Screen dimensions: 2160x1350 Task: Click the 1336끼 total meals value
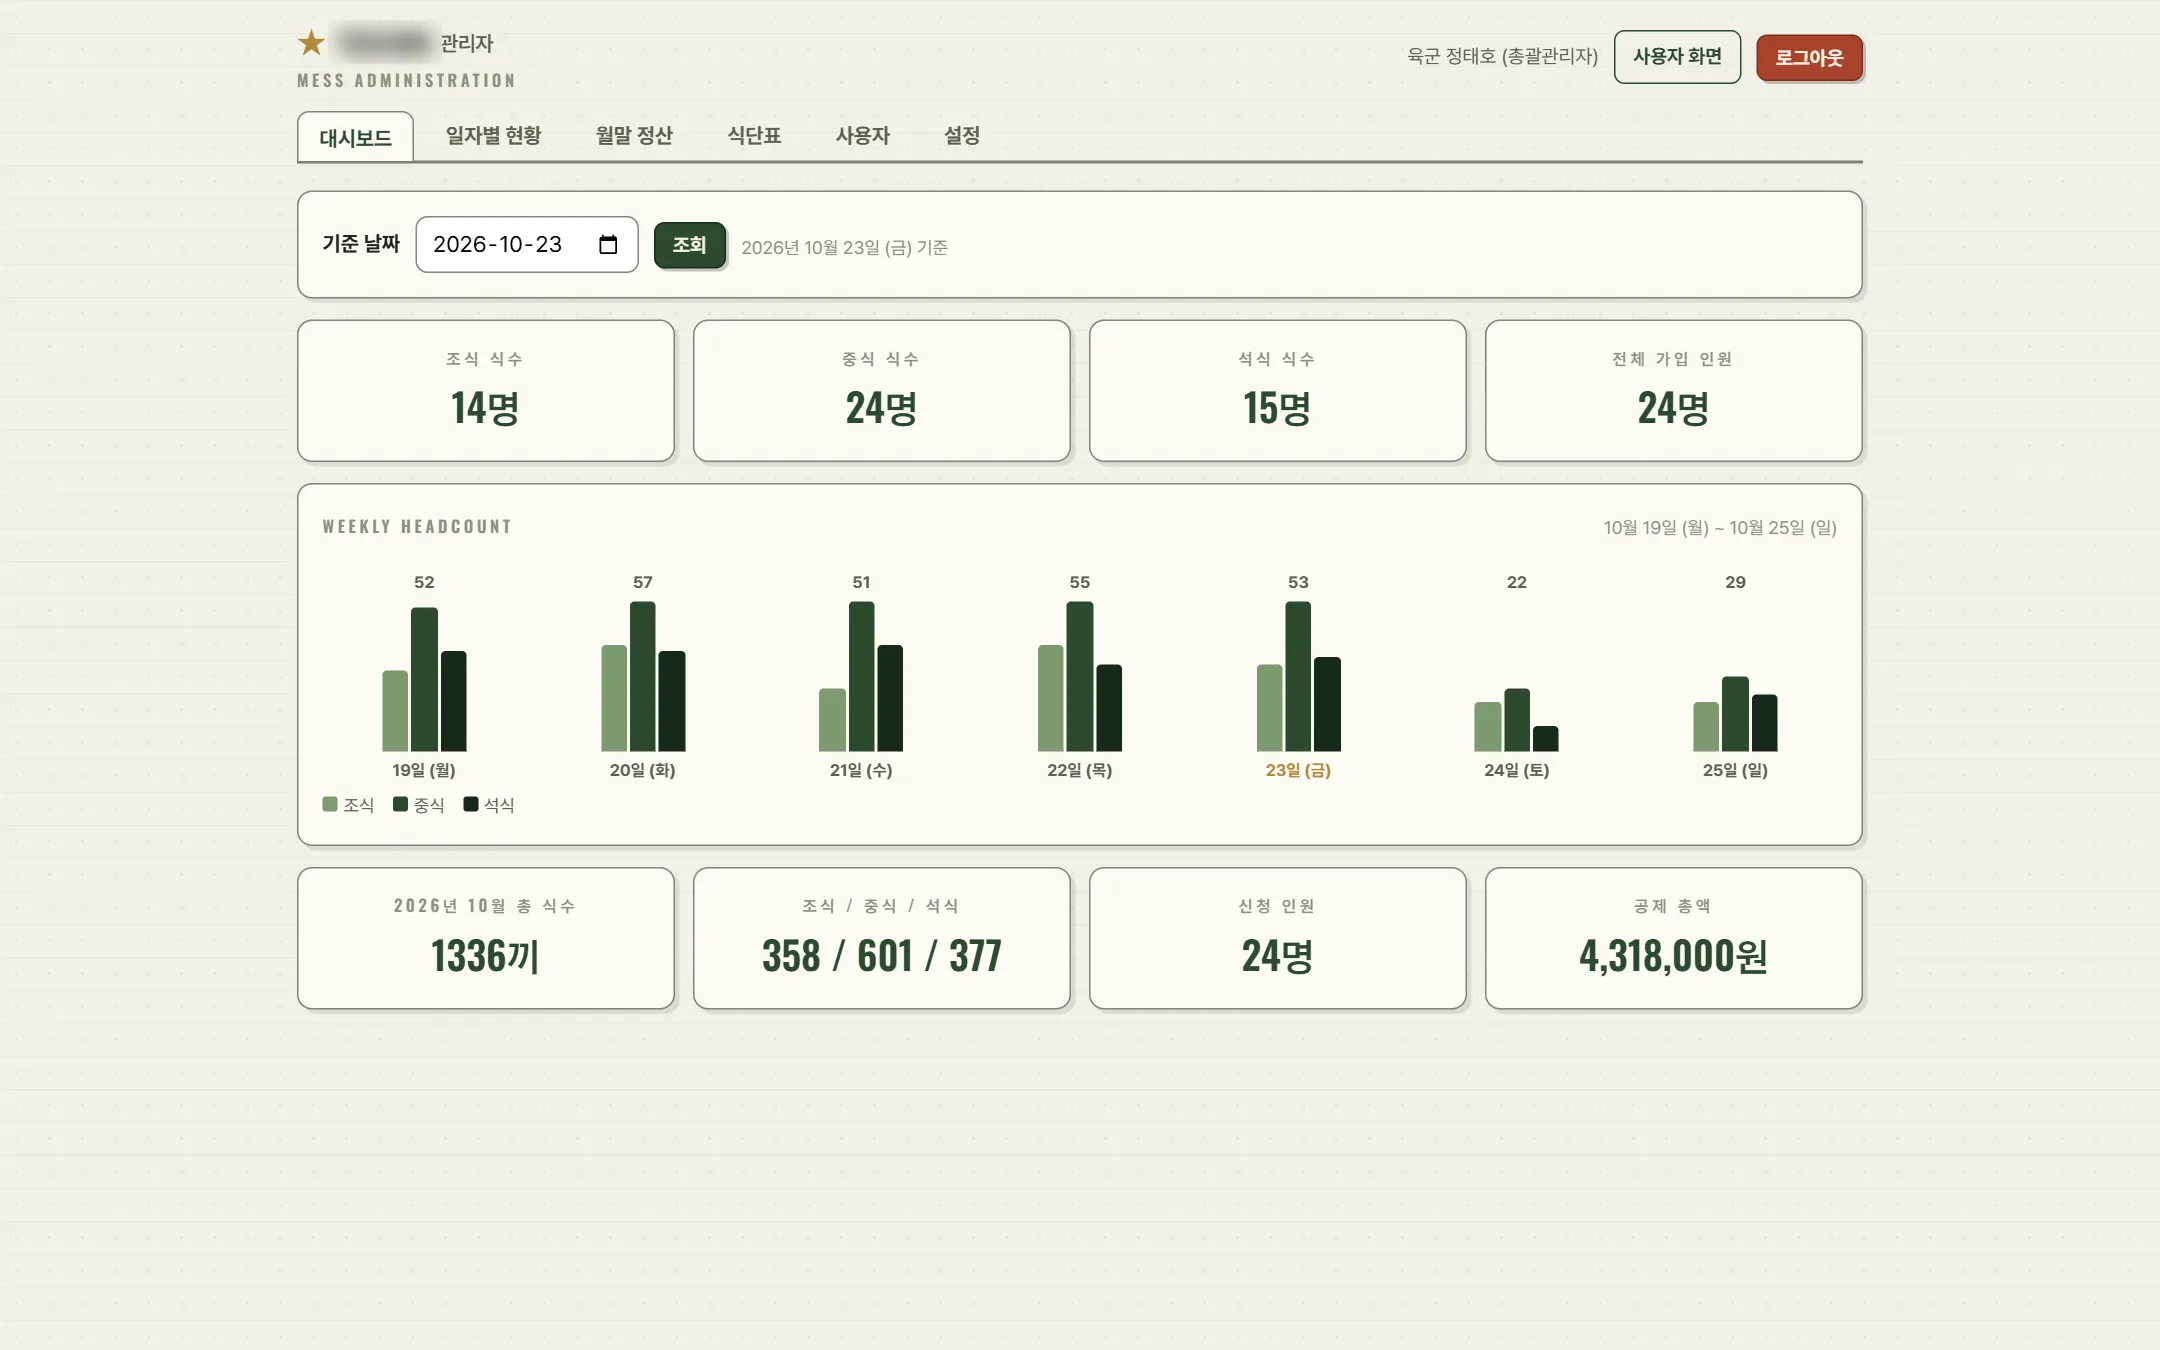pos(485,956)
